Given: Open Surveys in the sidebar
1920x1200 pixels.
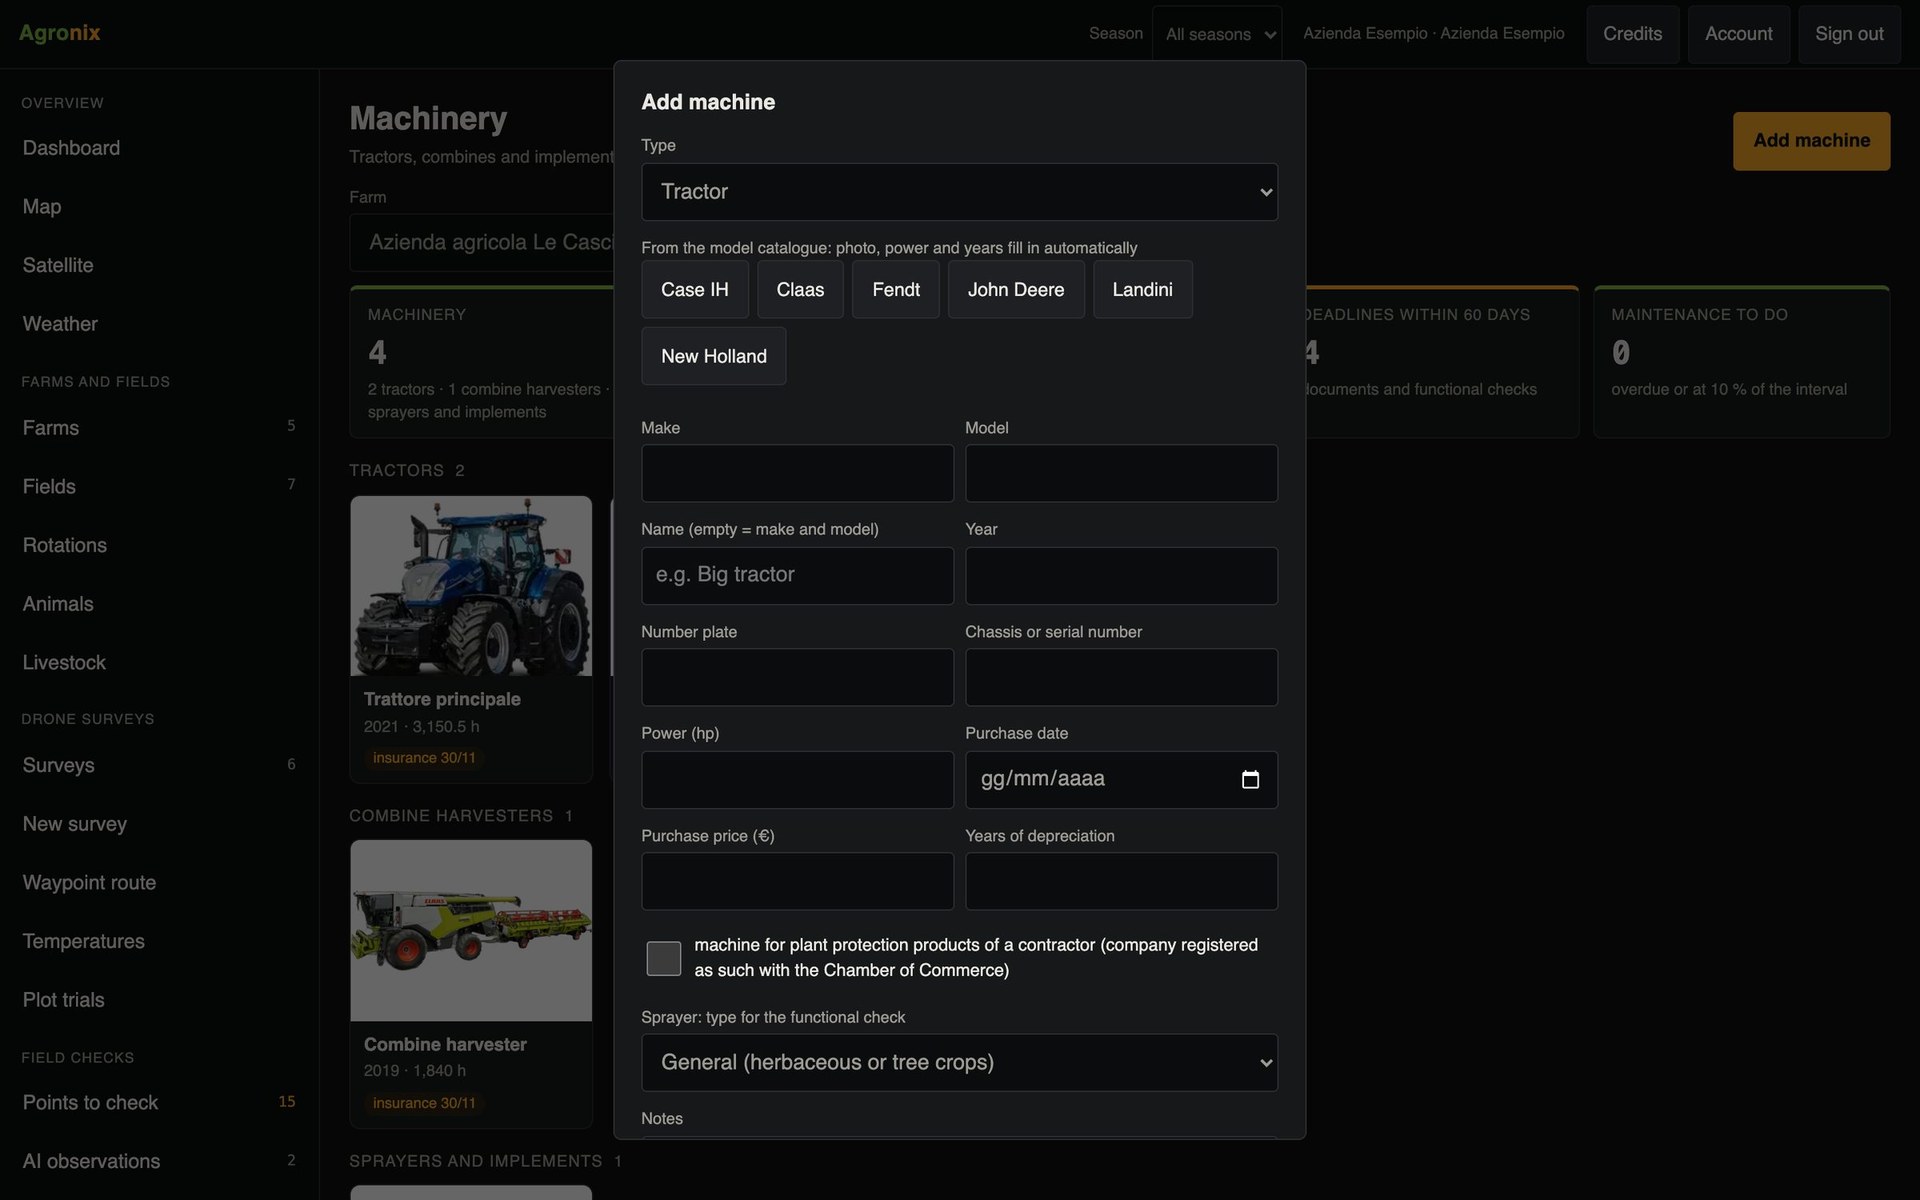Looking at the screenshot, I should click(59, 765).
